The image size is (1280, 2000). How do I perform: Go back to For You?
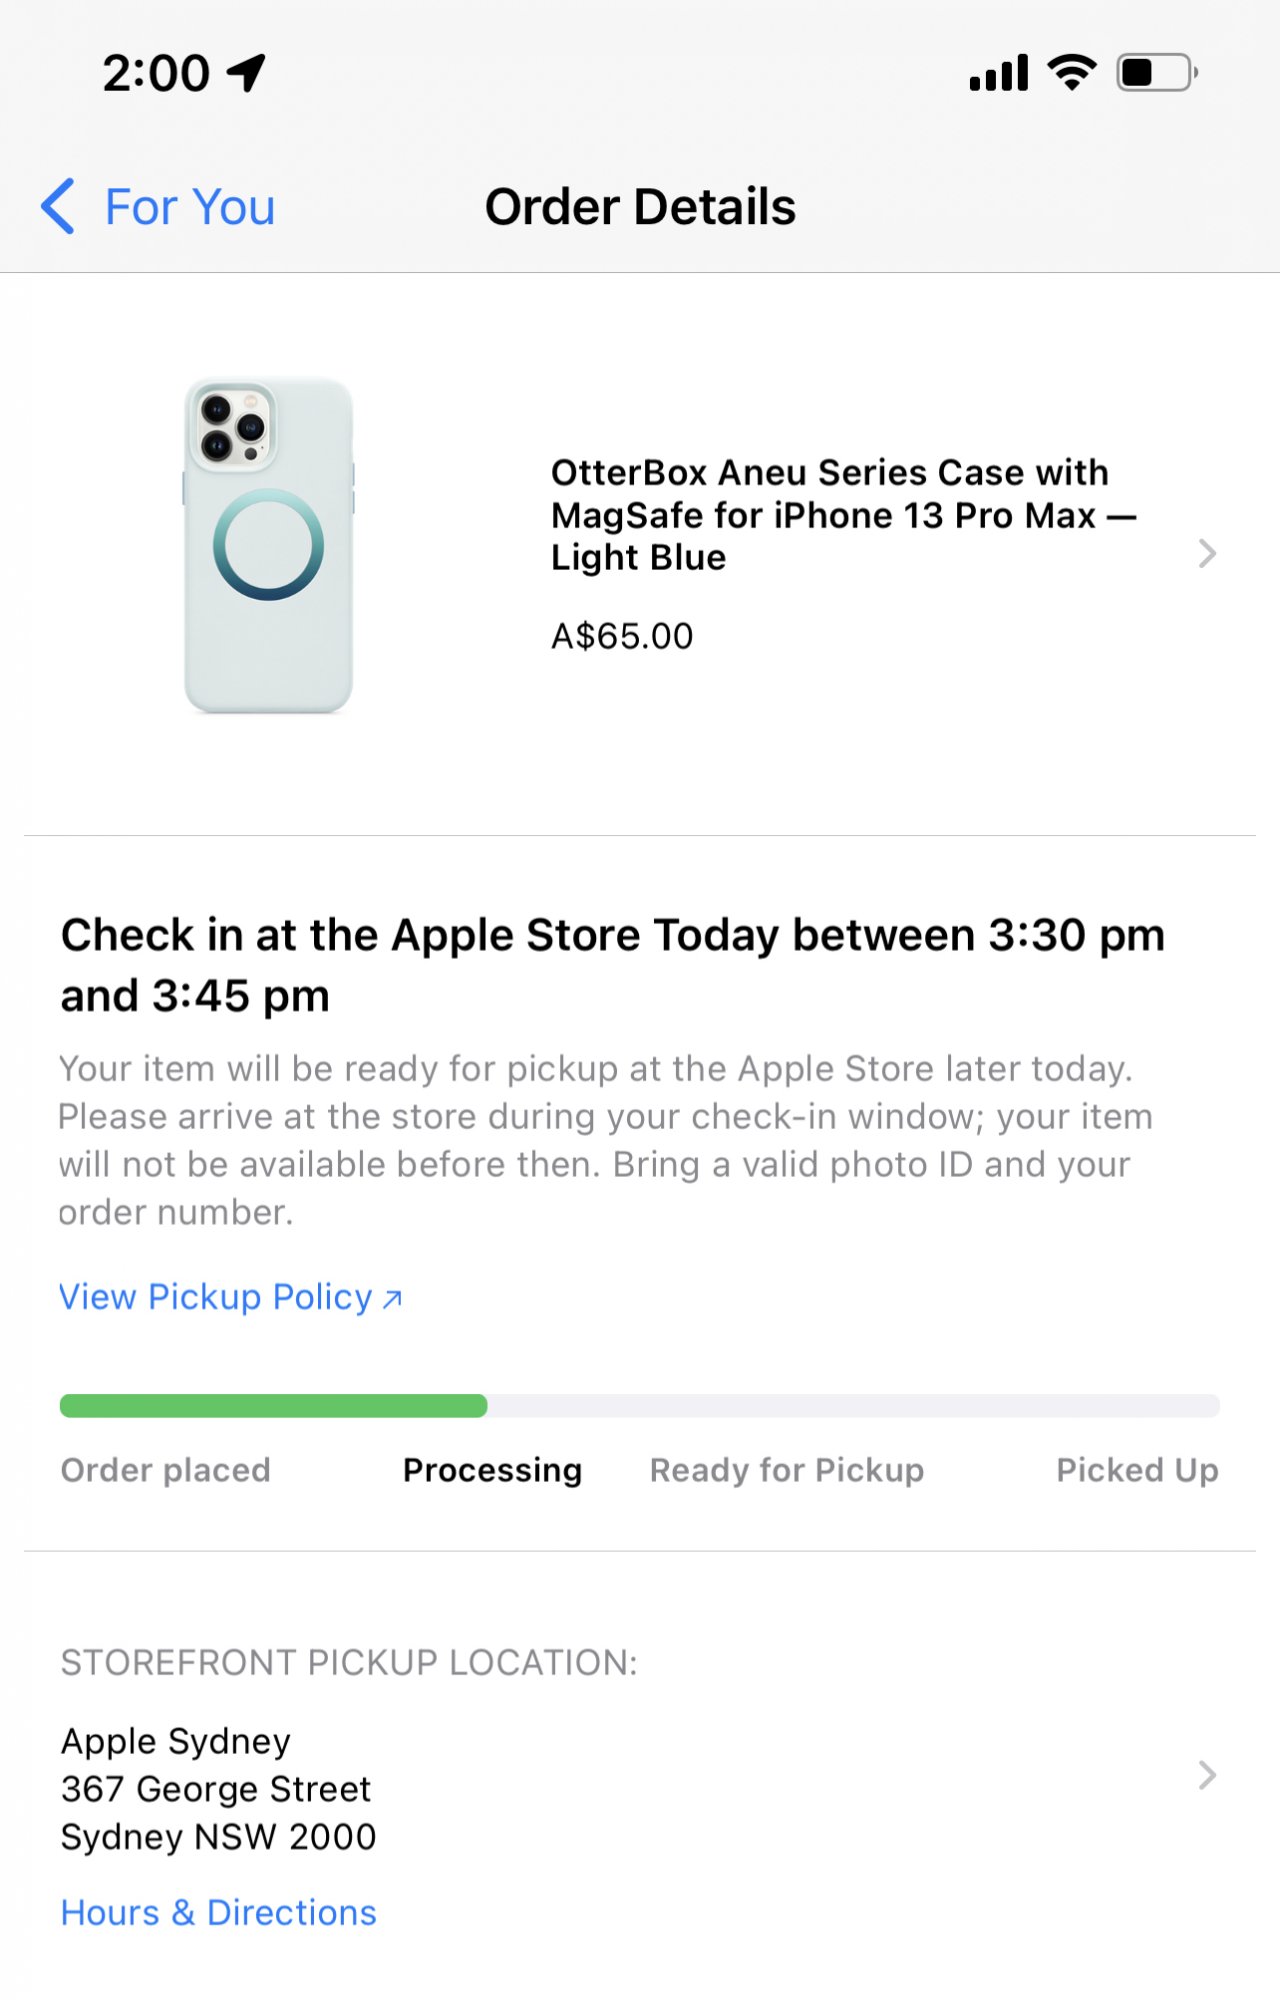tap(189, 207)
